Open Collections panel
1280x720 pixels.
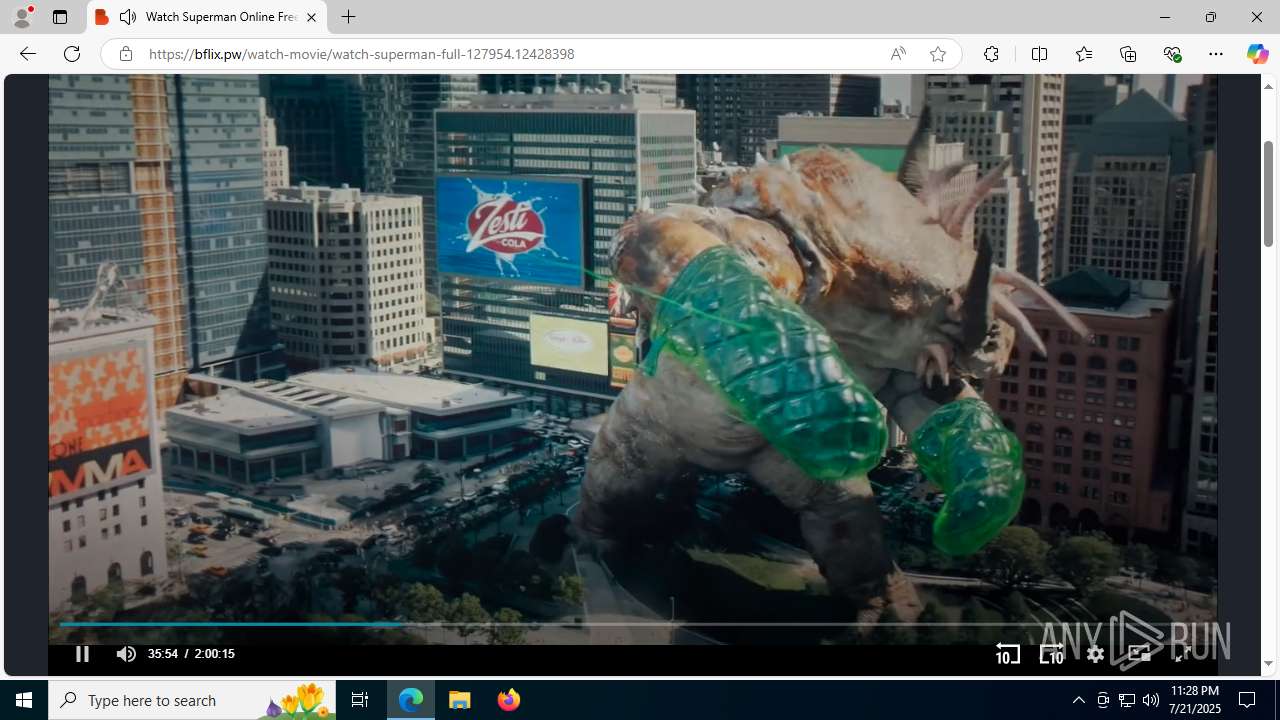[x=1128, y=54]
